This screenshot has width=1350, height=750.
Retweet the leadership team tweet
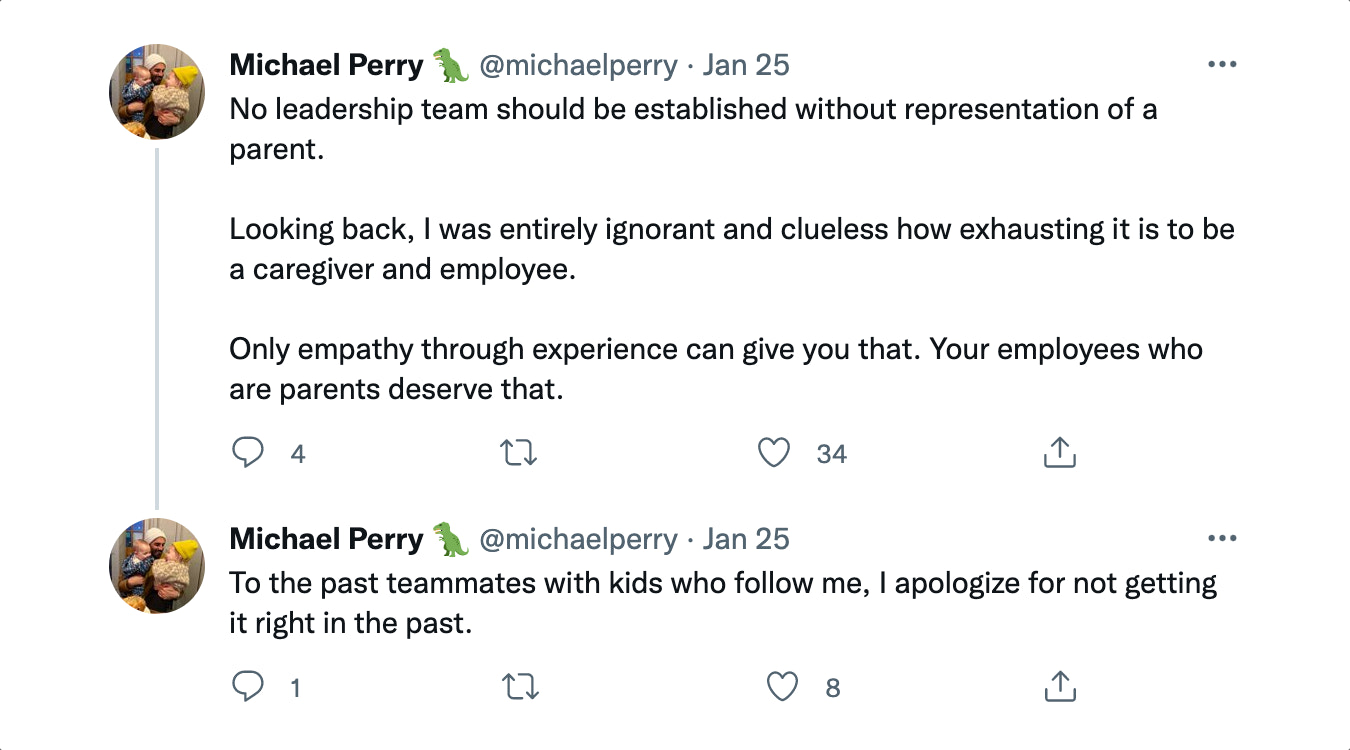(x=518, y=454)
